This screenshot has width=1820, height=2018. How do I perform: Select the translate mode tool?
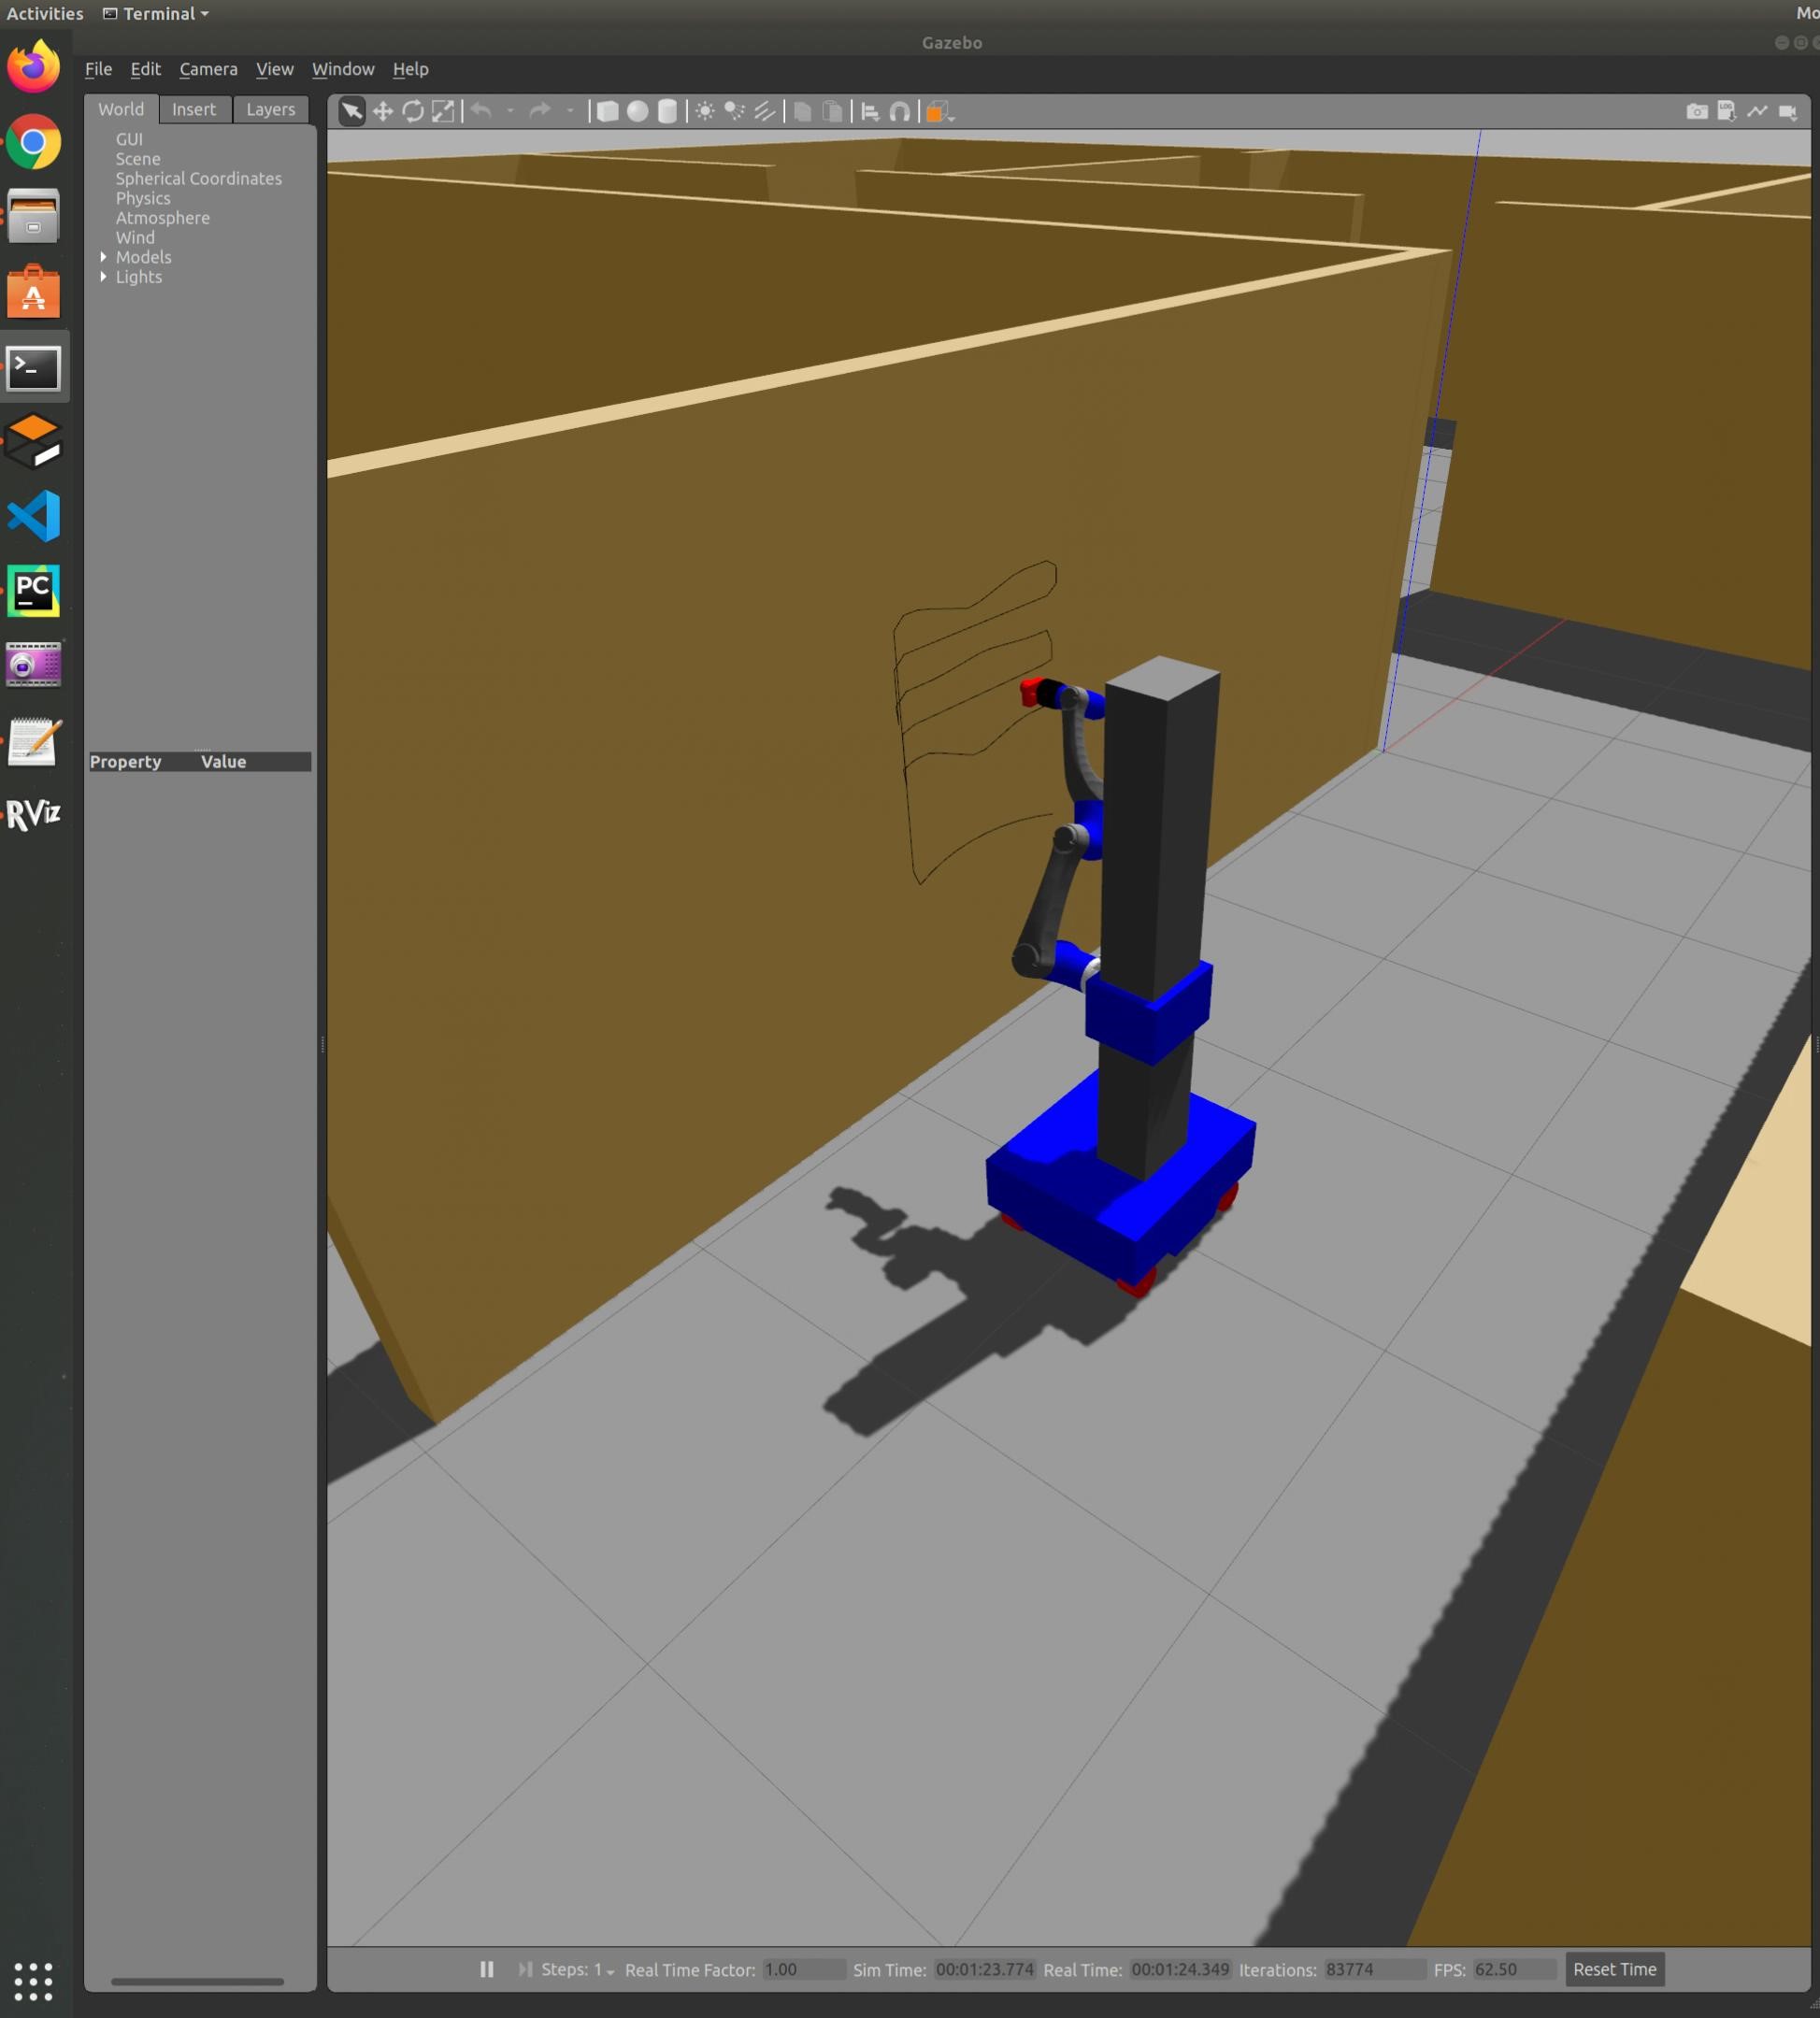tap(382, 112)
